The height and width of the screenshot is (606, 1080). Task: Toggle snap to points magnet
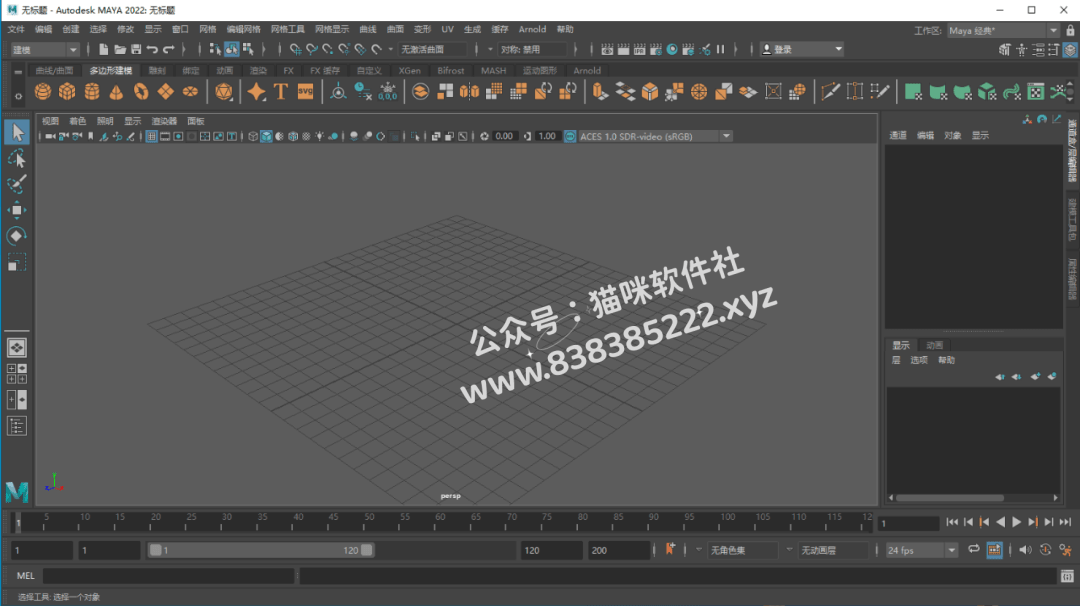click(328, 50)
